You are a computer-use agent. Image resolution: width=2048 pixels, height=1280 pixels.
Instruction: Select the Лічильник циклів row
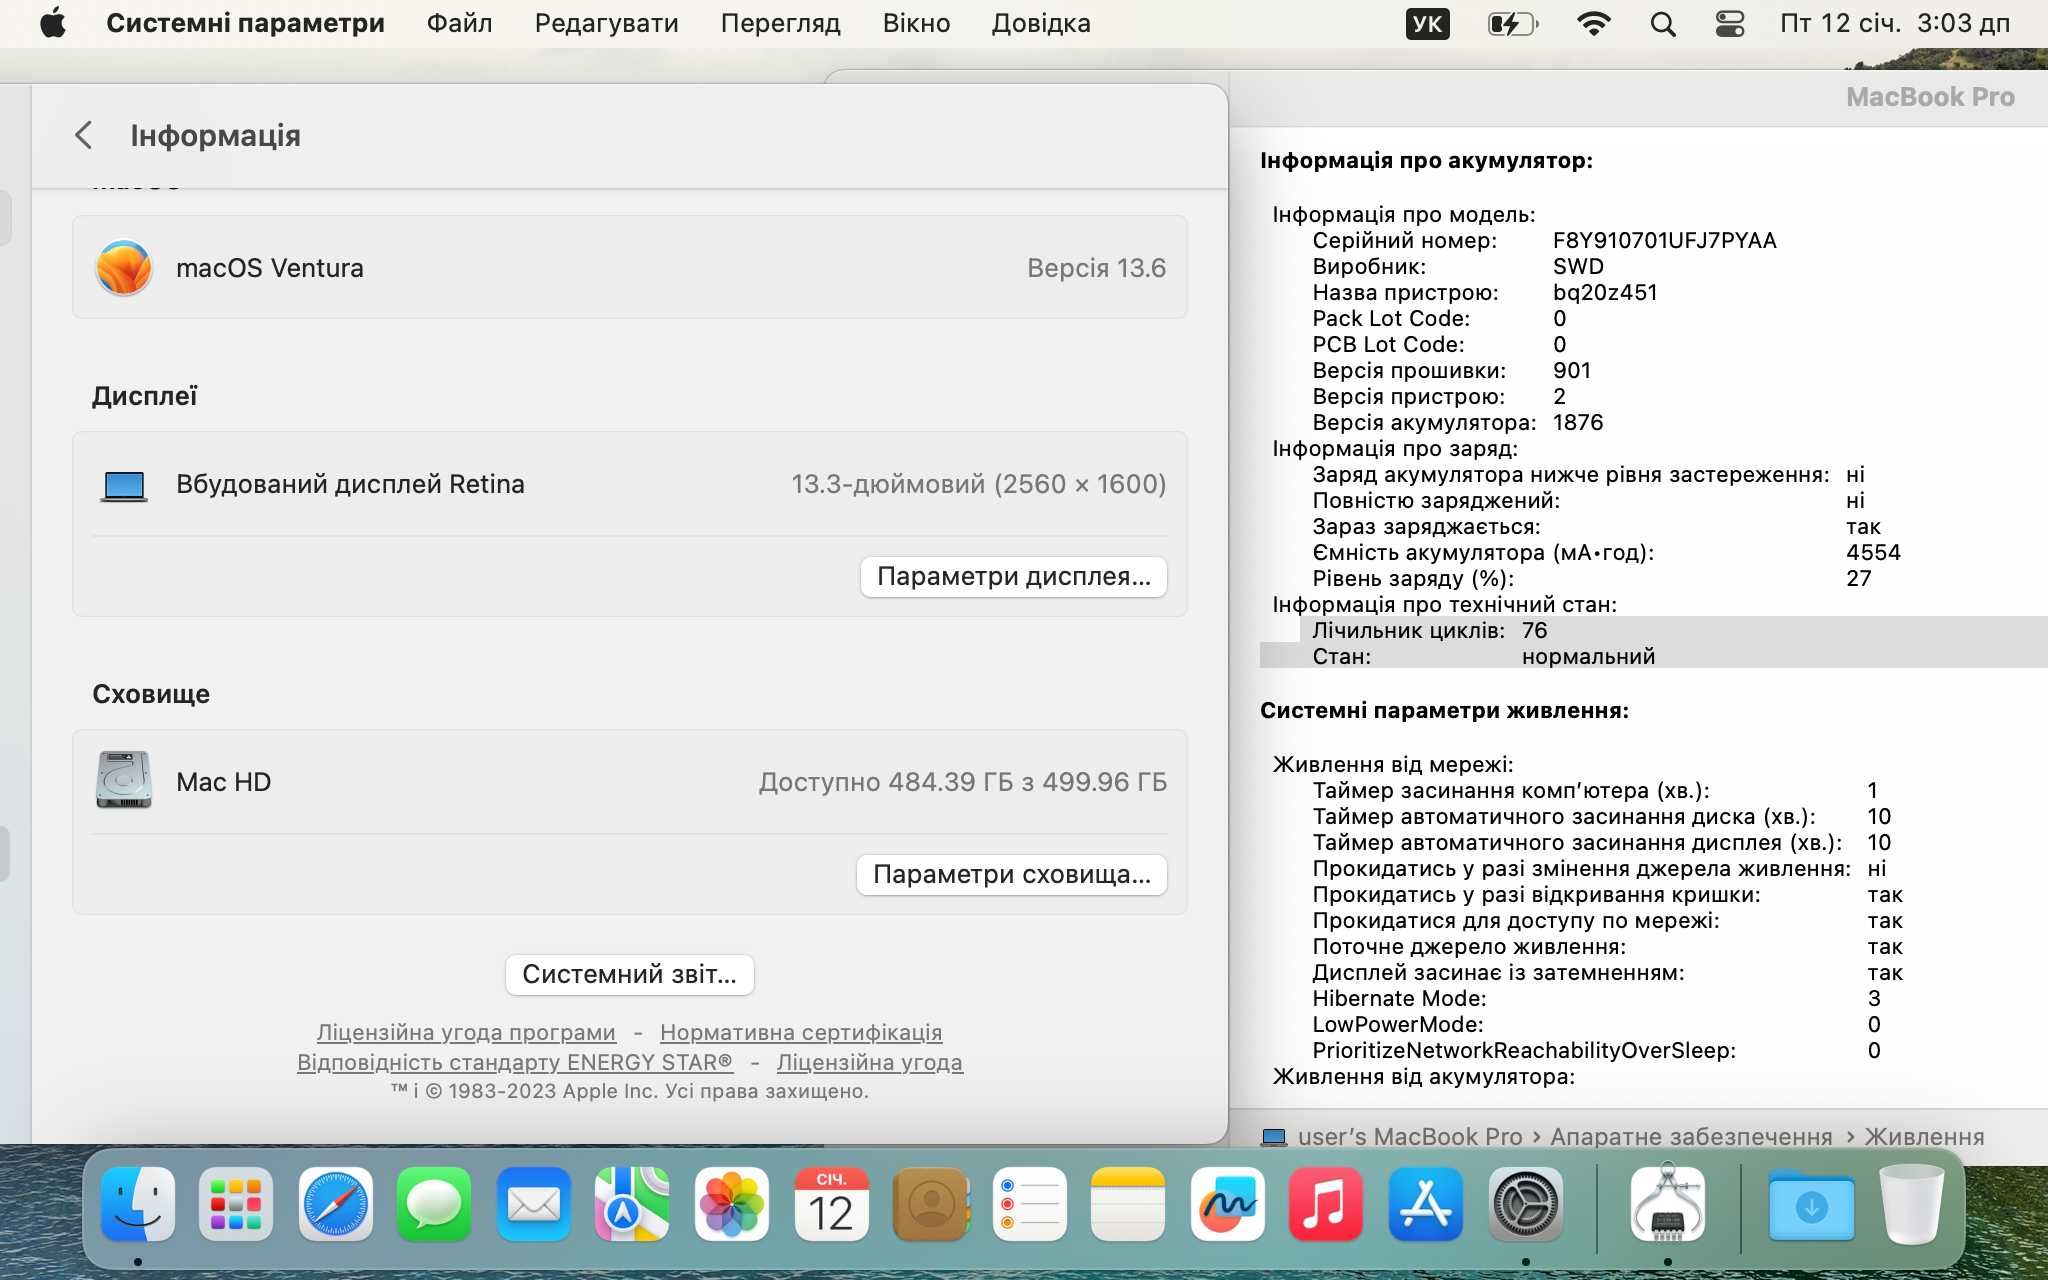pos(1673,630)
